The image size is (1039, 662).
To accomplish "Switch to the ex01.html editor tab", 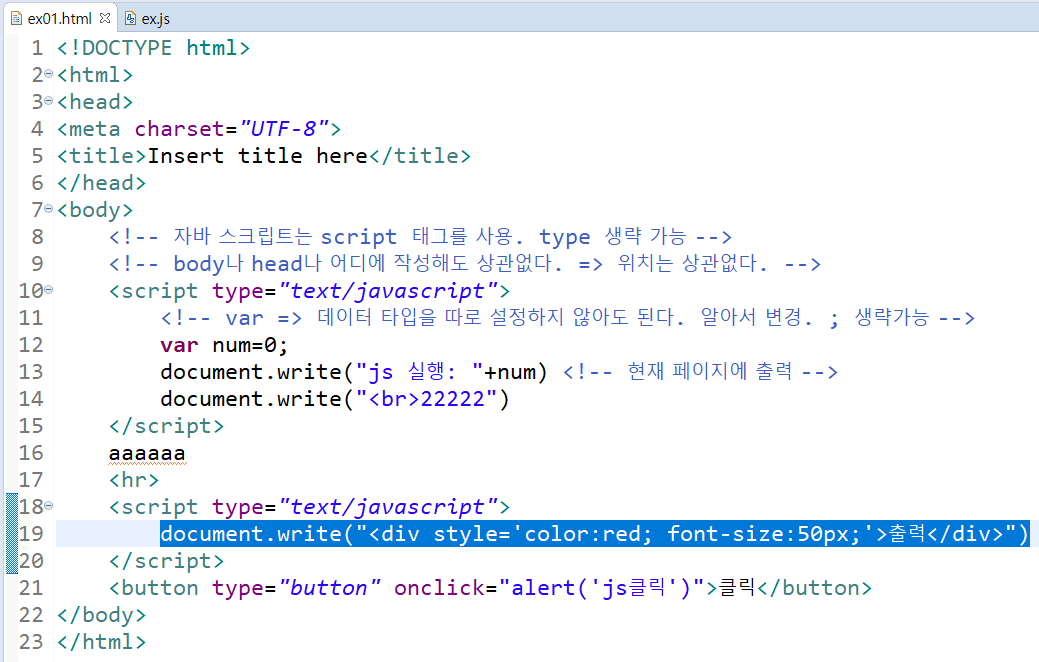I will [58, 18].
